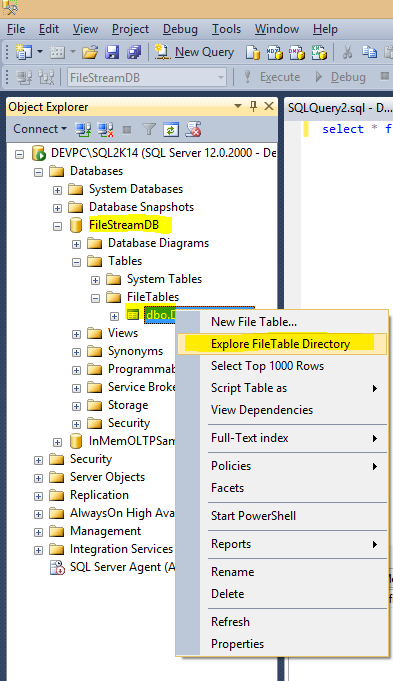Viewport: 393px width, 681px height.
Task: Click Disconnect icon in Object Explorer
Action: (x=105, y=129)
